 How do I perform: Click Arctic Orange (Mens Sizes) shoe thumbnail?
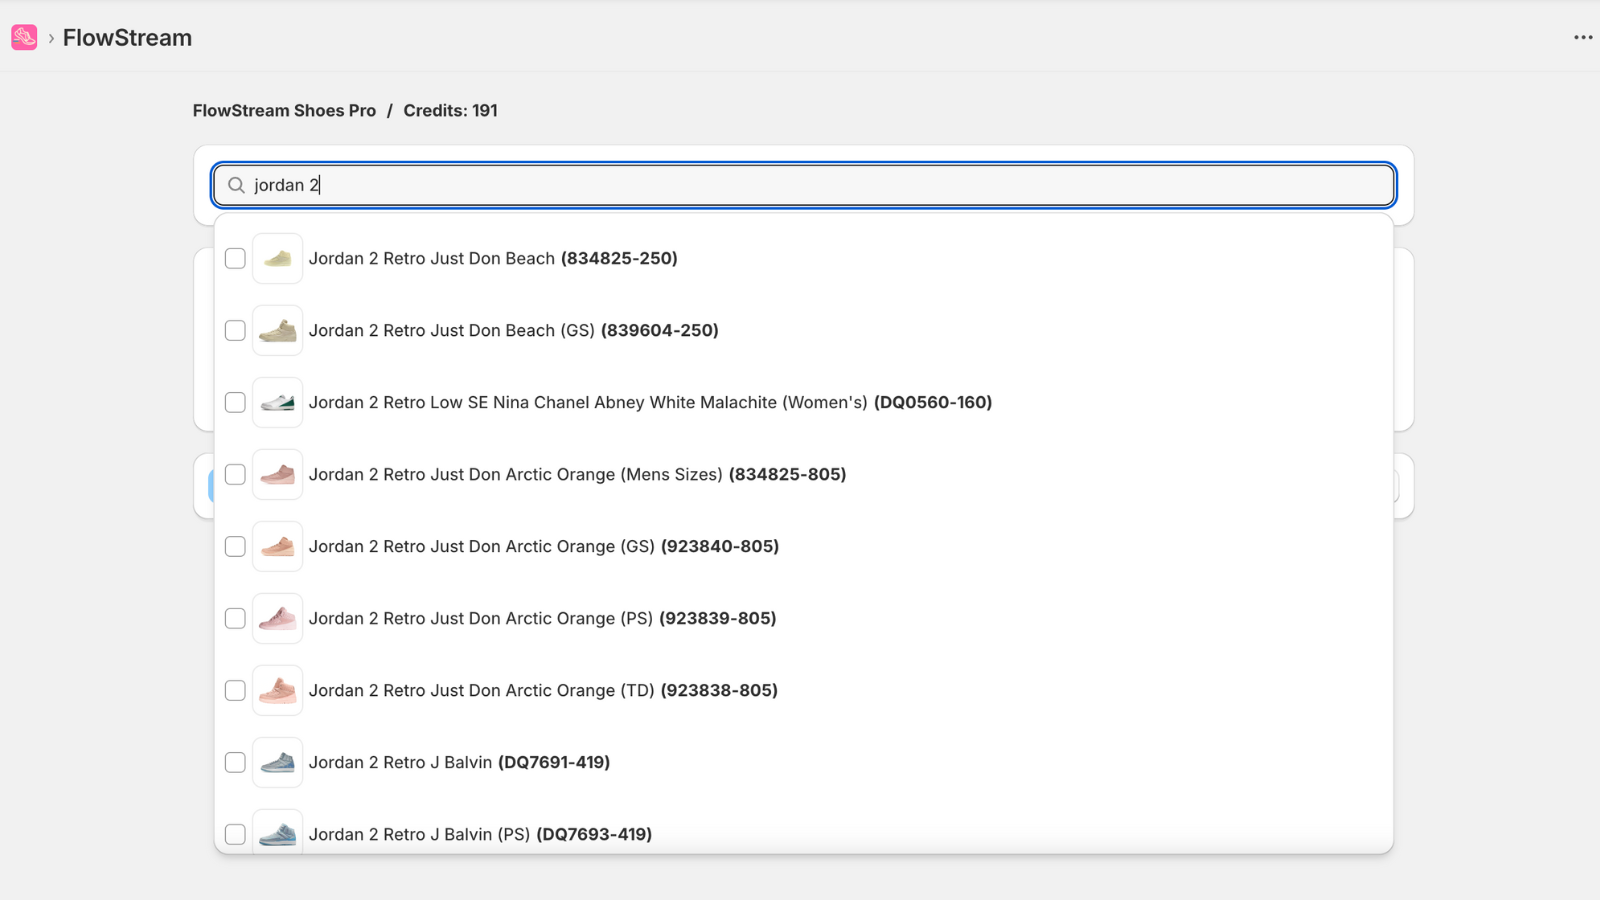[277, 474]
